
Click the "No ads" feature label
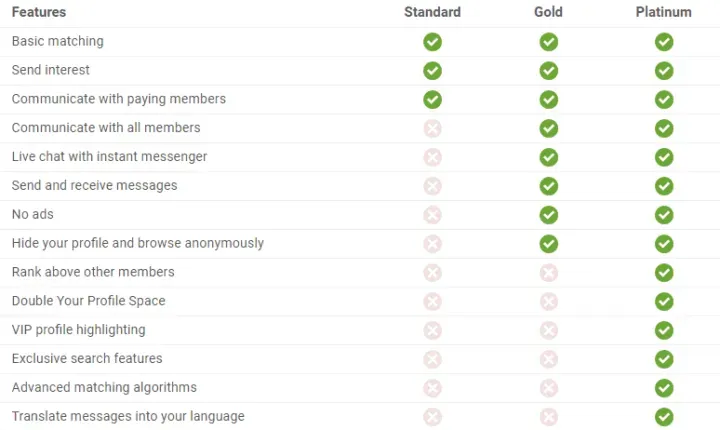(x=32, y=214)
